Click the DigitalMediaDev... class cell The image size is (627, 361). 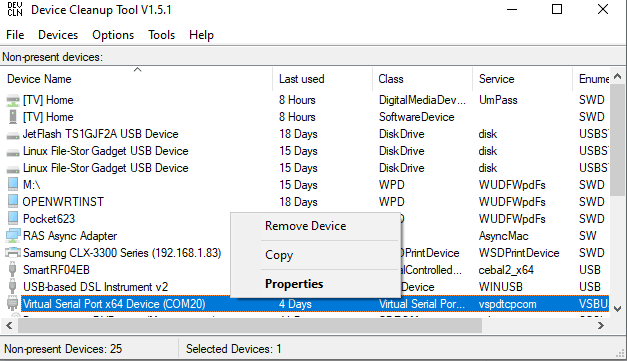pyautogui.click(x=422, y=100)
